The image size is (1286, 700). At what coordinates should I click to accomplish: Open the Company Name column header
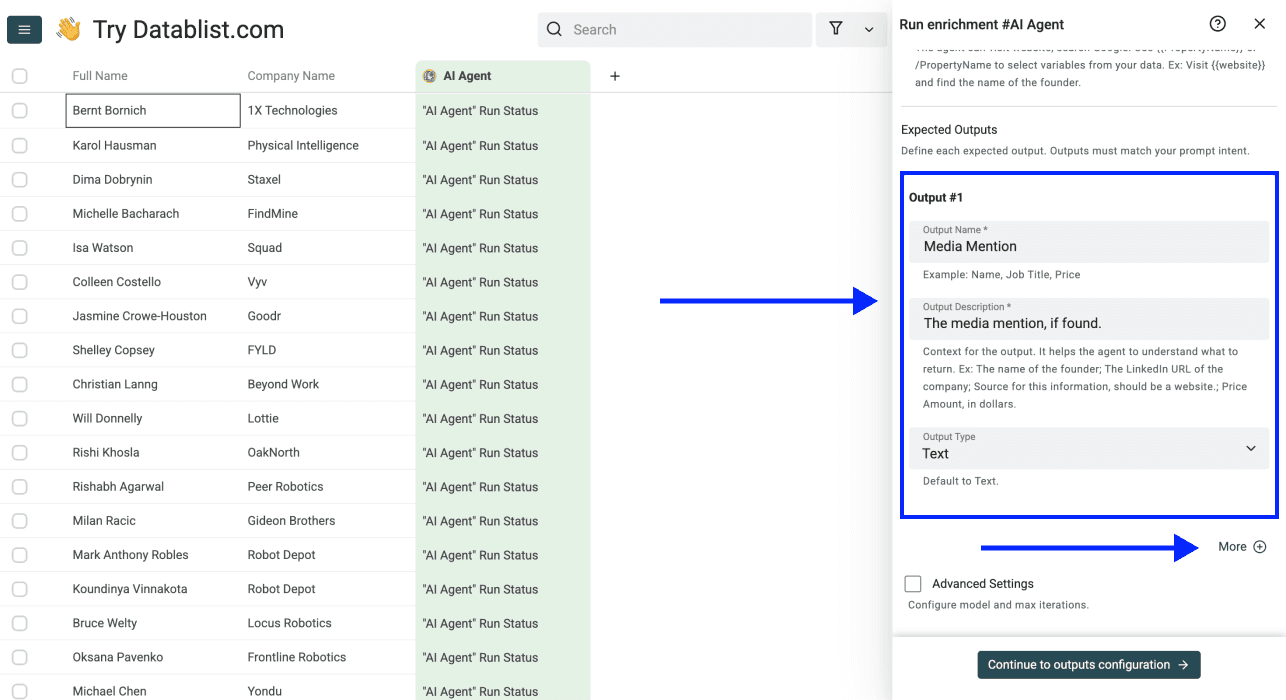[290, 75]
